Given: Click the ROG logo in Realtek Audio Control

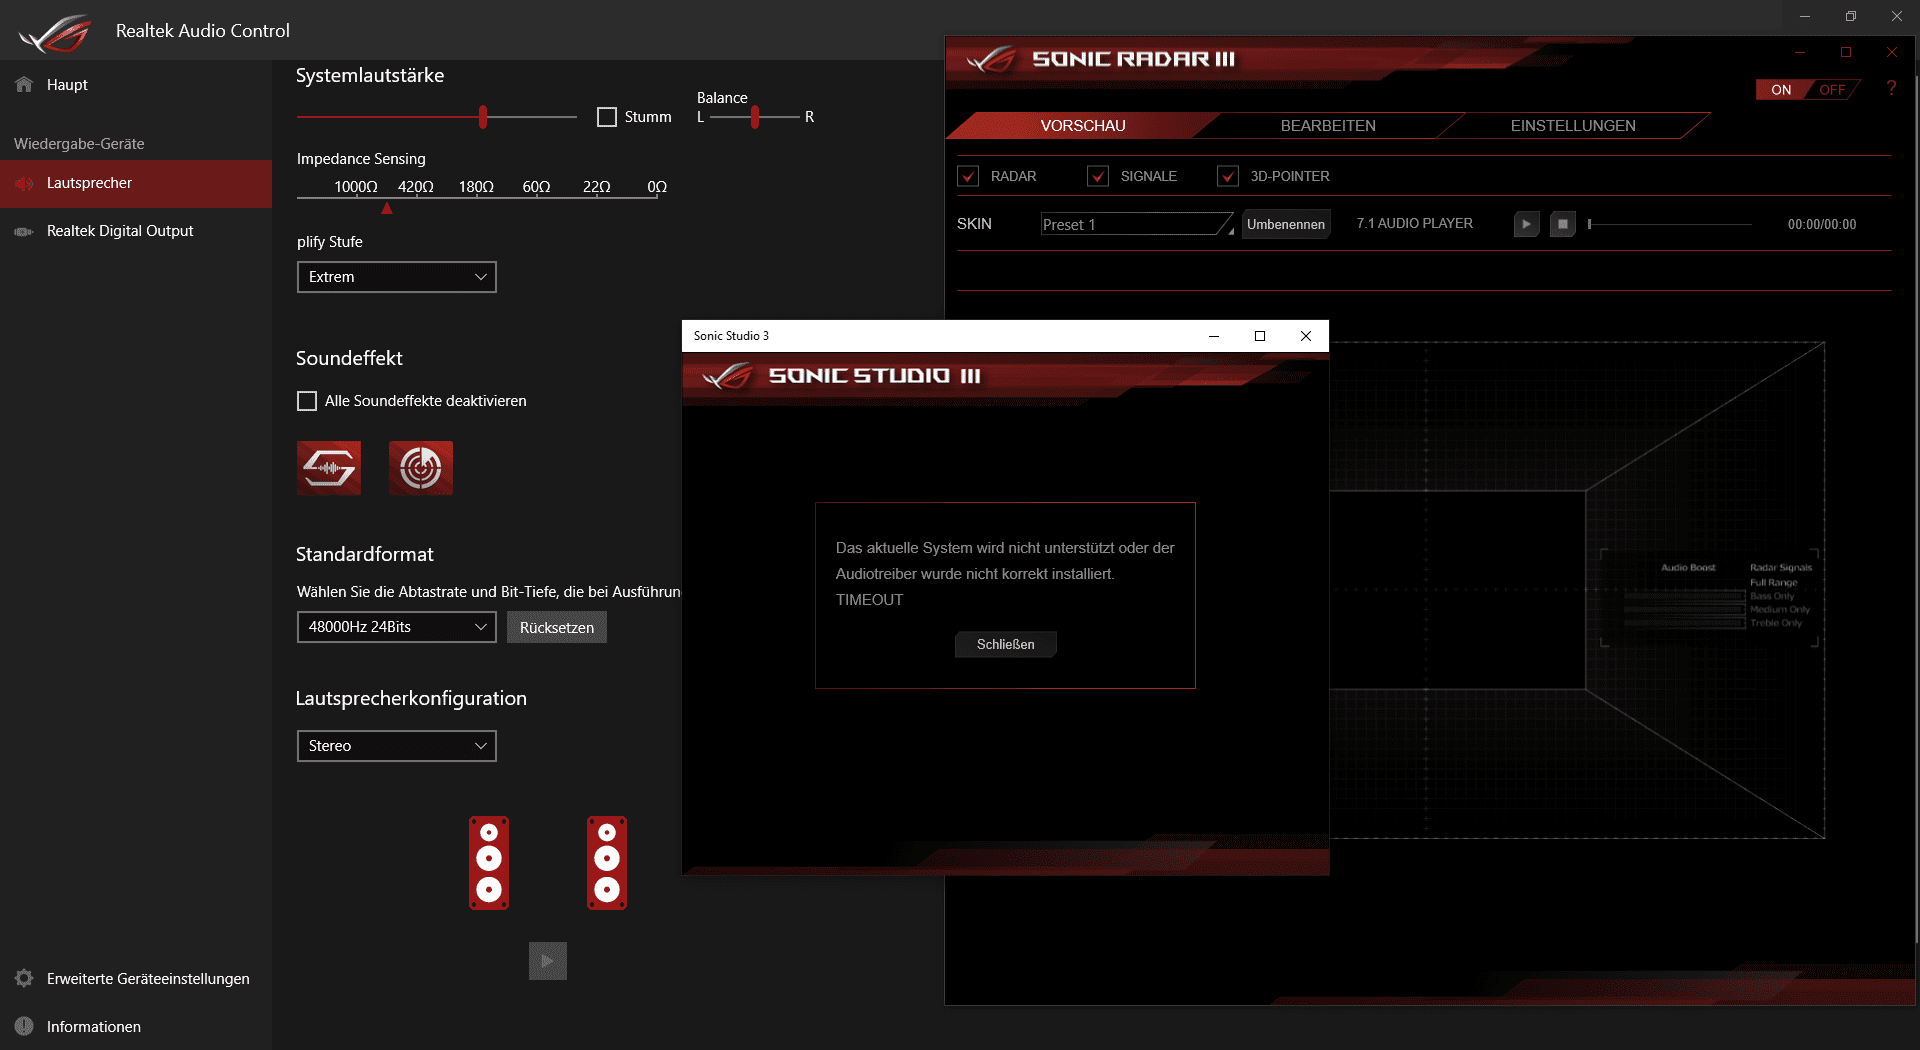Looking at the screenshot, I should [x=55, y=33].
